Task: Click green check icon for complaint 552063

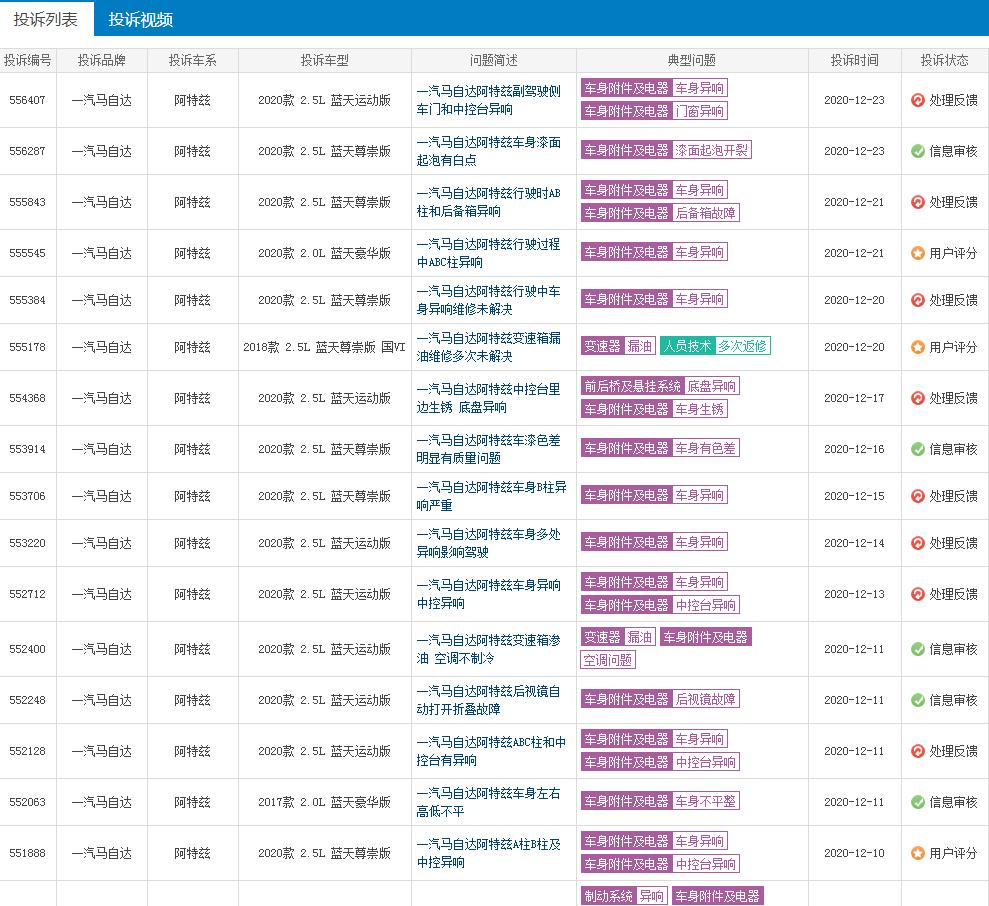Action: click(x=917, y=802)
